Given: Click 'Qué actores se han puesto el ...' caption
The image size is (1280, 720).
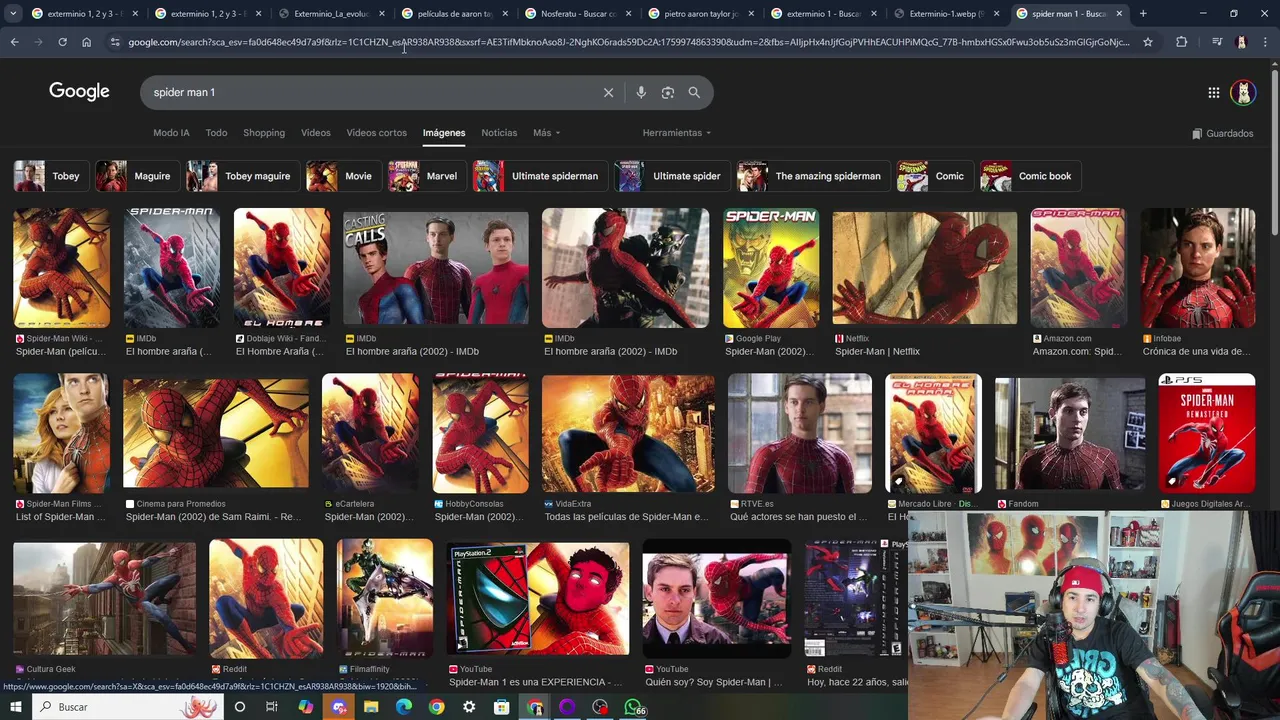Looking at the screenshot, I should (x=799, y=517).
